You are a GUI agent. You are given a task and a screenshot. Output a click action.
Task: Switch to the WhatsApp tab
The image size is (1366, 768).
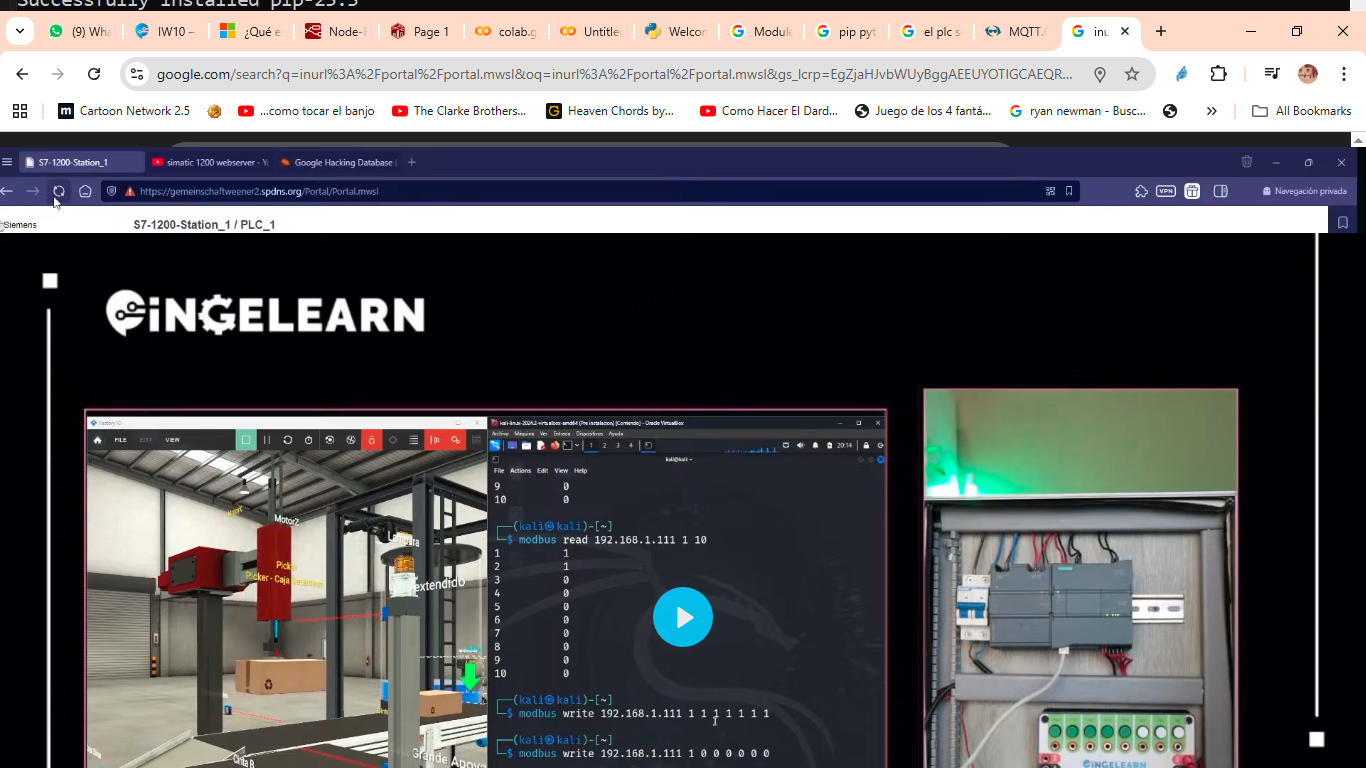pos(80,32)
